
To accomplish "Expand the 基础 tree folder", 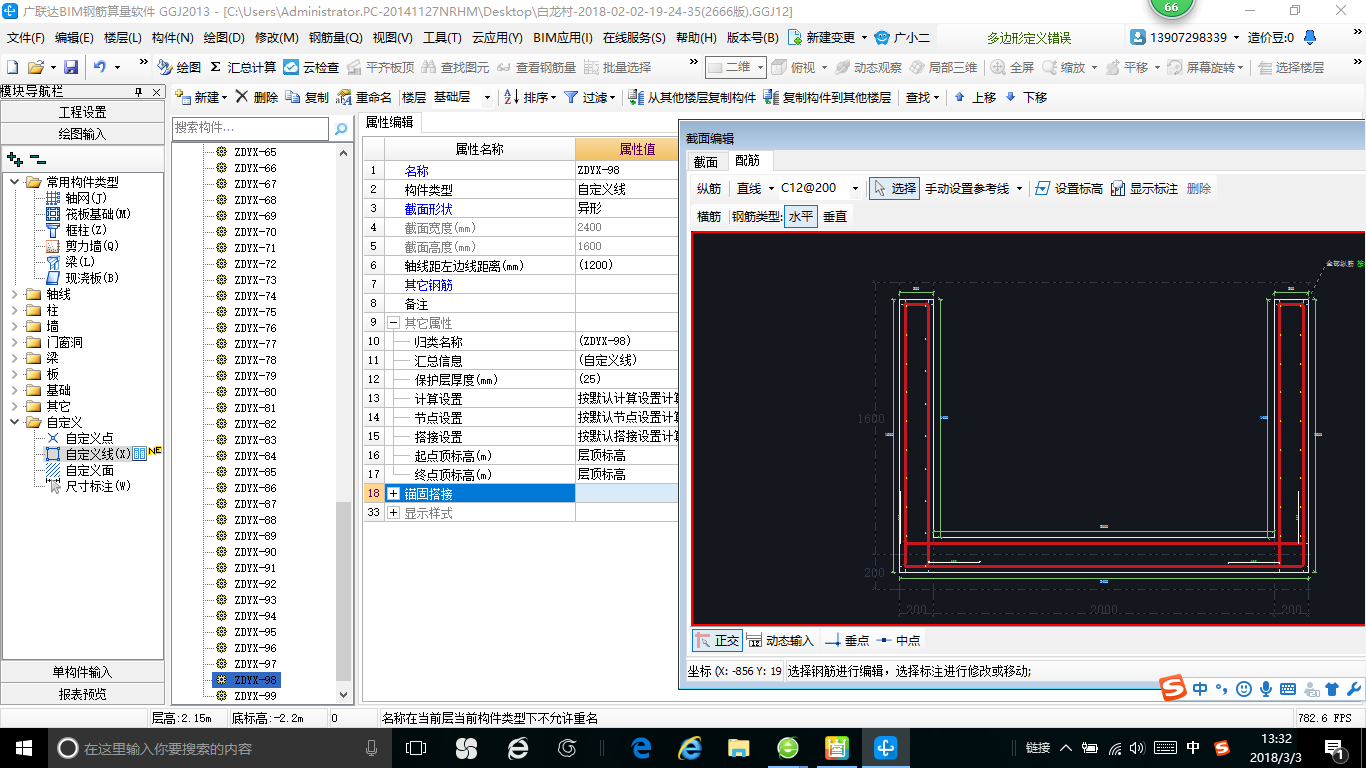I will 15,390.
